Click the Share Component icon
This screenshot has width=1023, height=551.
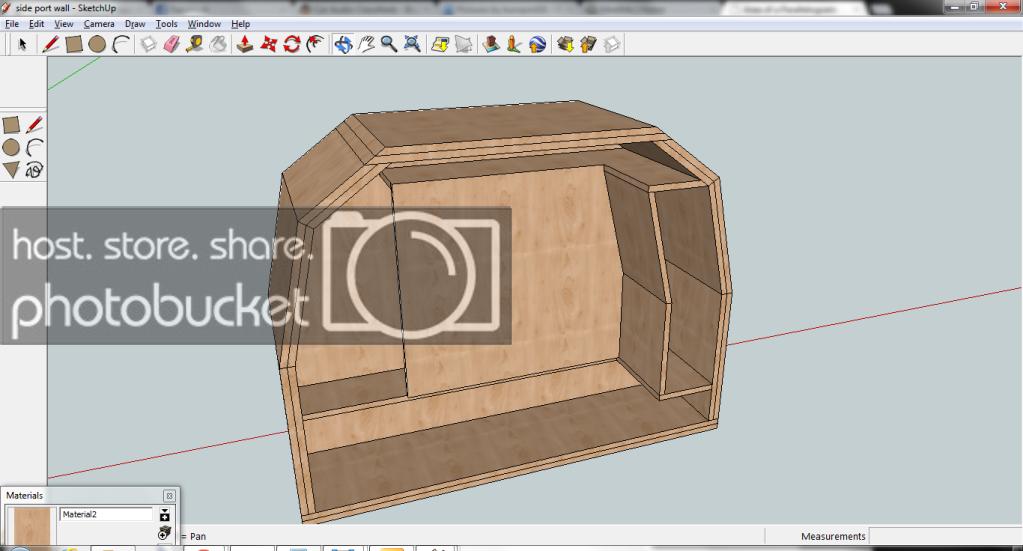[612, 44]
